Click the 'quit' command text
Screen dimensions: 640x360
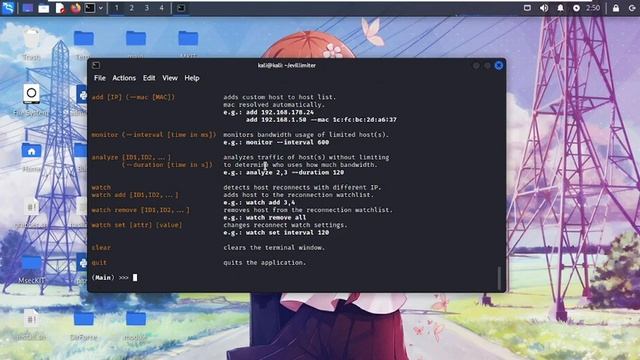[x=99, y=262]
